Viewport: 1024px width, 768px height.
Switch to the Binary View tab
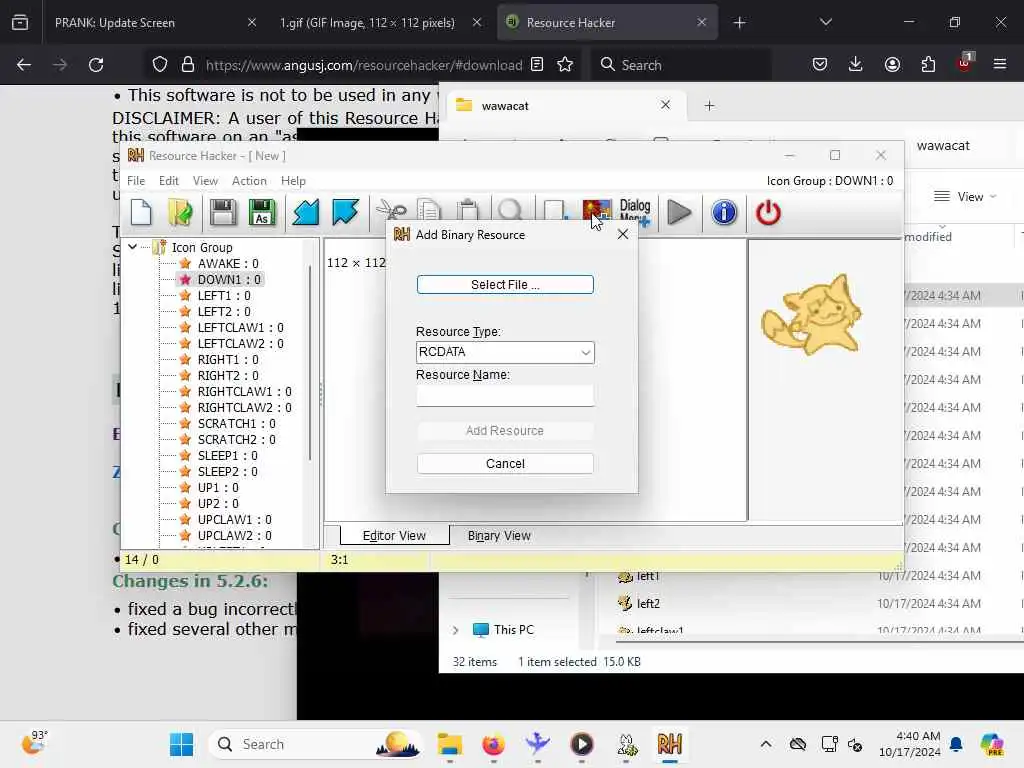[x=499, y=536]
